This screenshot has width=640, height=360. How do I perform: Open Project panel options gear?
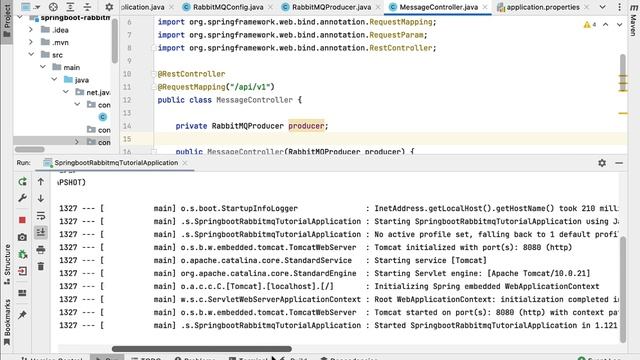(x=109, y=7)
